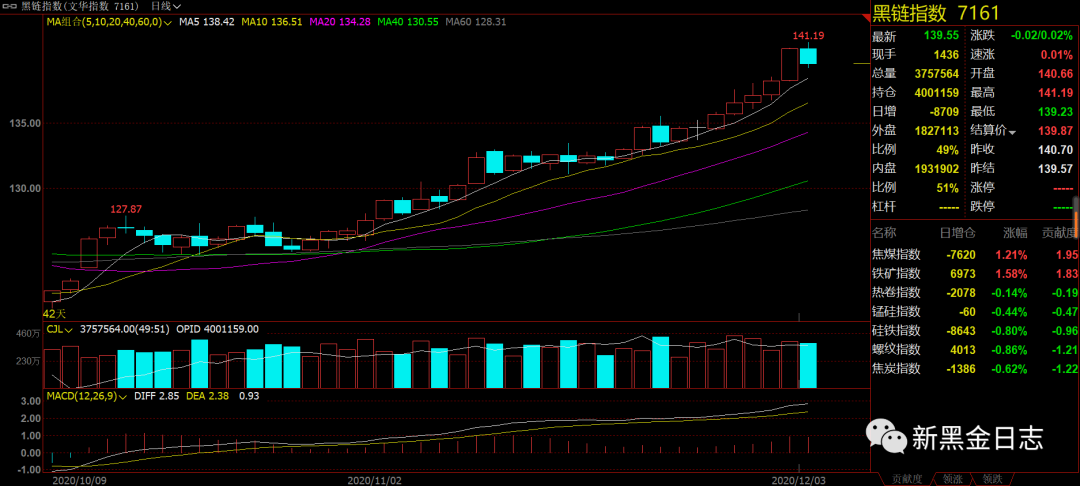Expand the 结算价 dropdown arrow
1080x486 pixels.
(1012, 131)
